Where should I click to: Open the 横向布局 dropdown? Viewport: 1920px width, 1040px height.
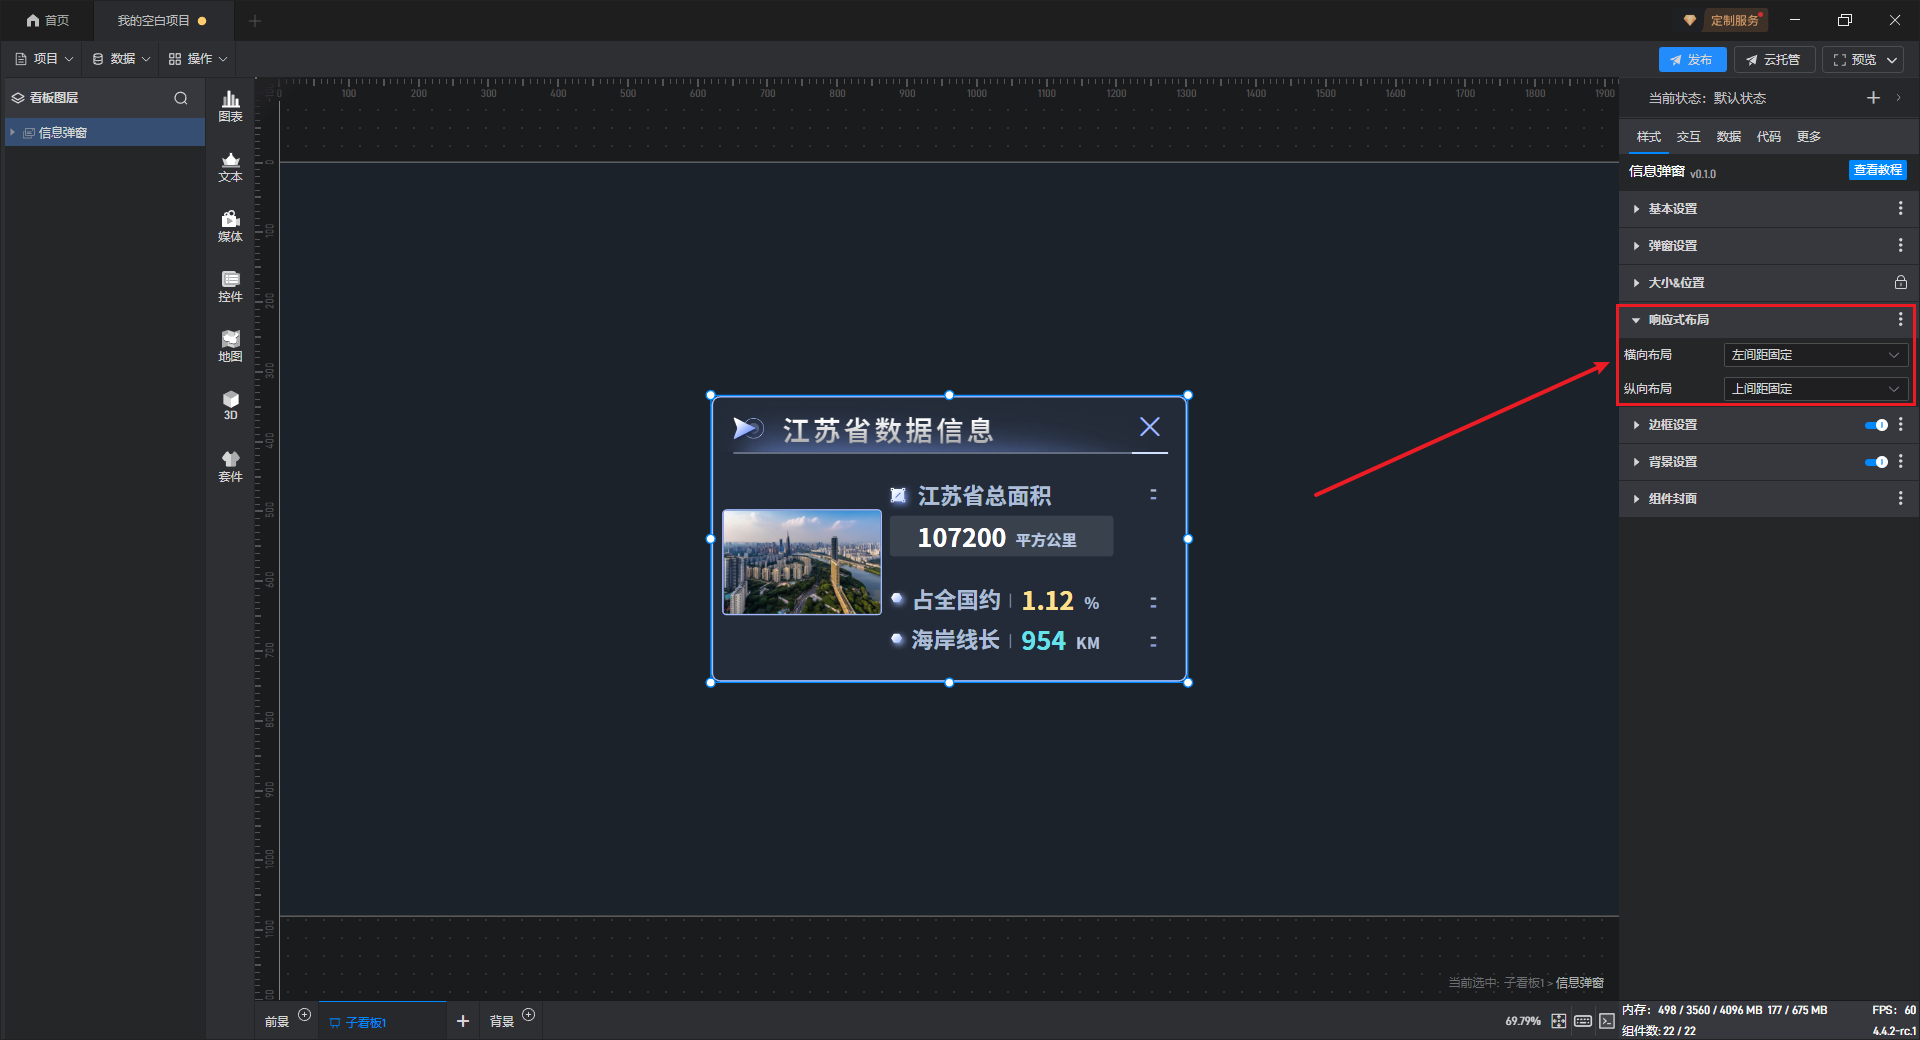click(x=1815, y=355)
